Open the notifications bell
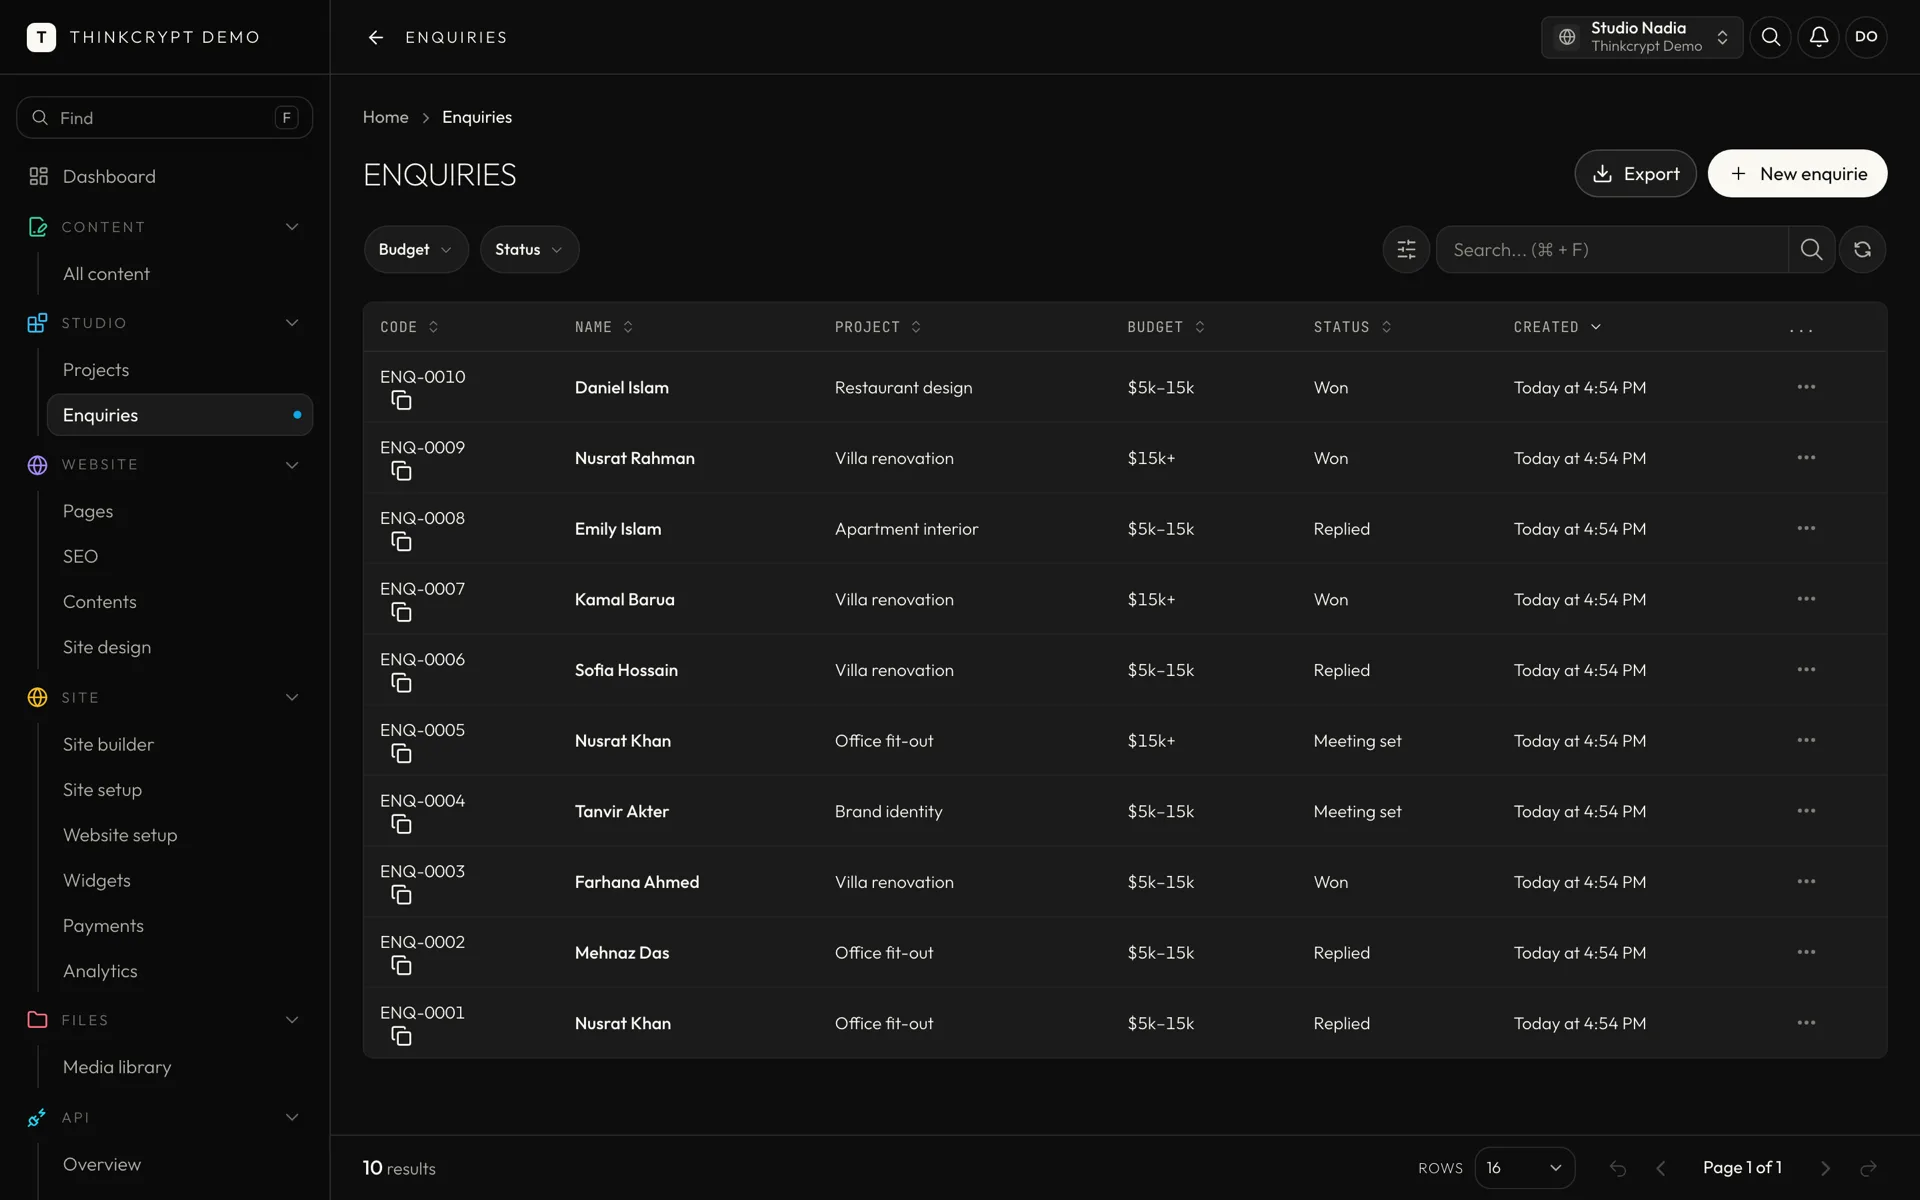 click(1818, 37)
